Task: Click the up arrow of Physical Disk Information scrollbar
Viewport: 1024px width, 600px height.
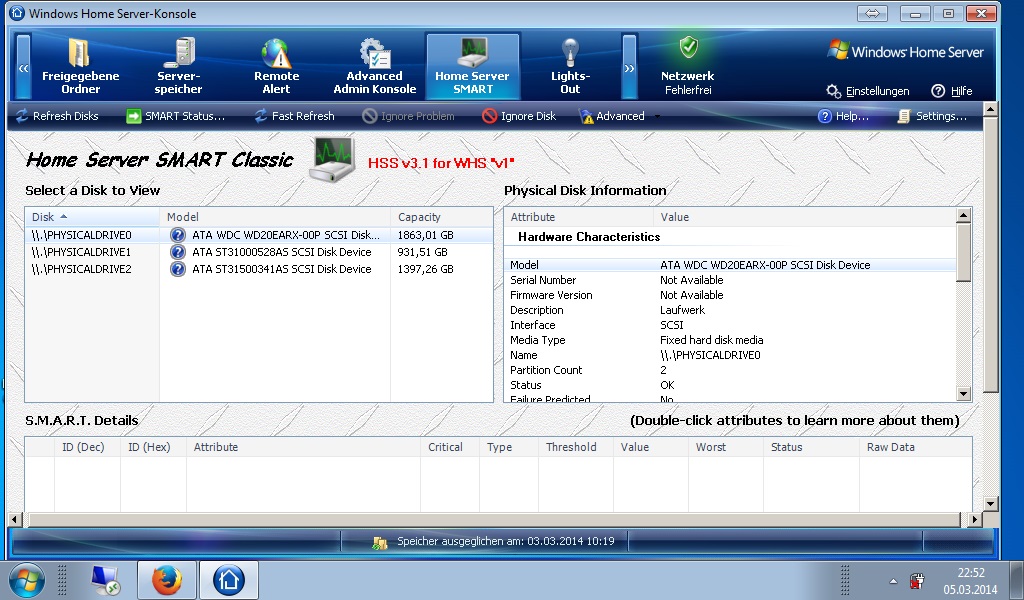Action: click(x=963, y=215)
